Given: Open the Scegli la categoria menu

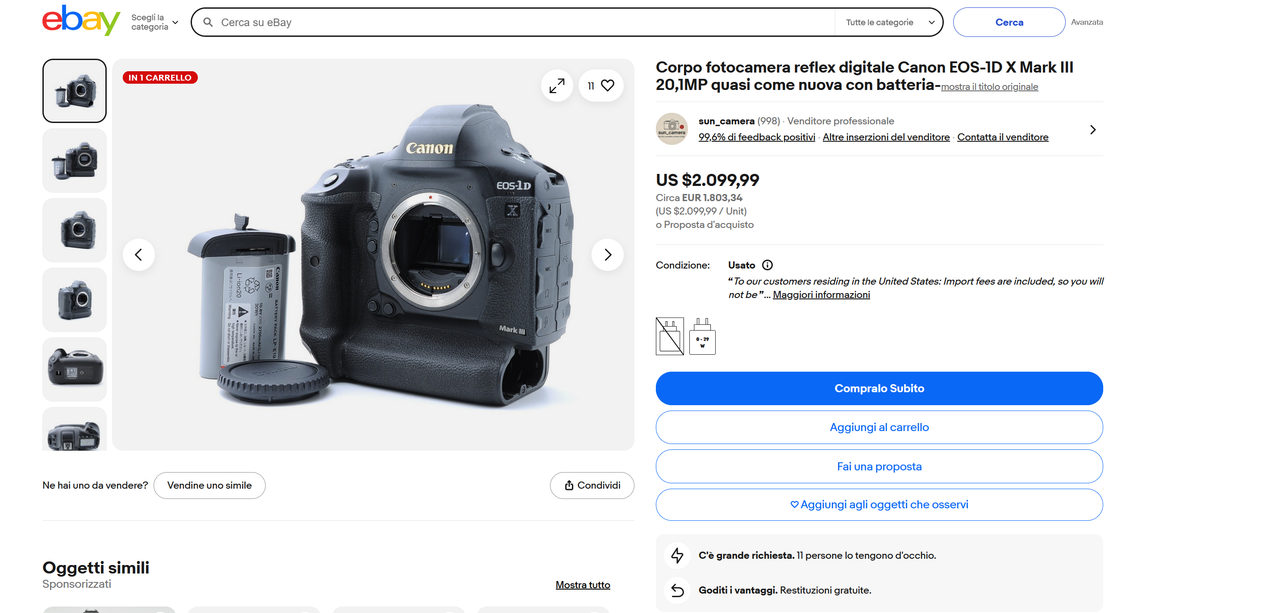Looking at the screenshot, I should tap(155, 22).
